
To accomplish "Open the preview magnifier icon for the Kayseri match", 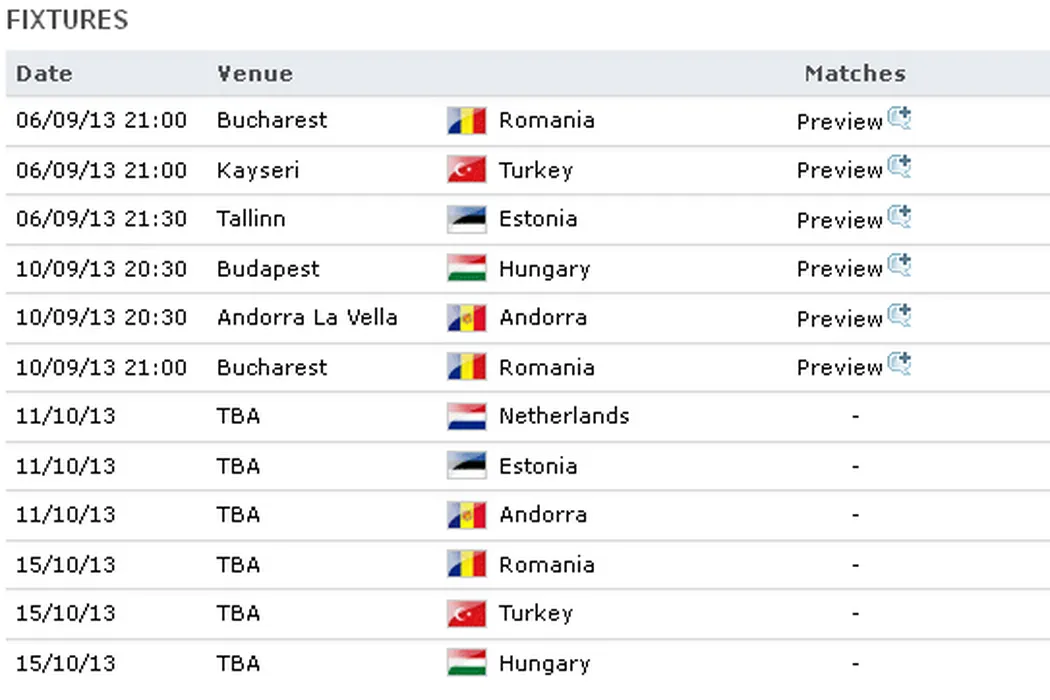I will tap(899, 168).
